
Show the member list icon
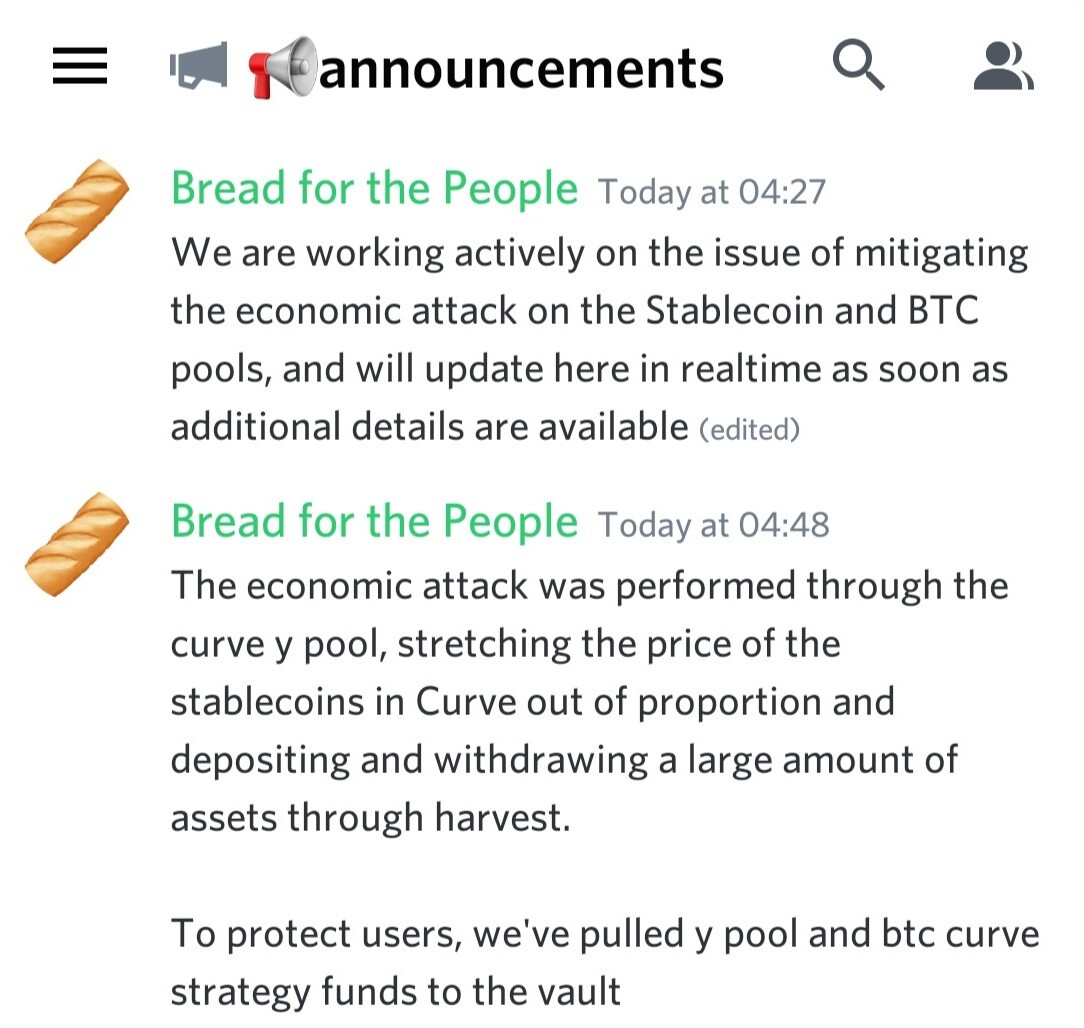[x=1003, y=66]
